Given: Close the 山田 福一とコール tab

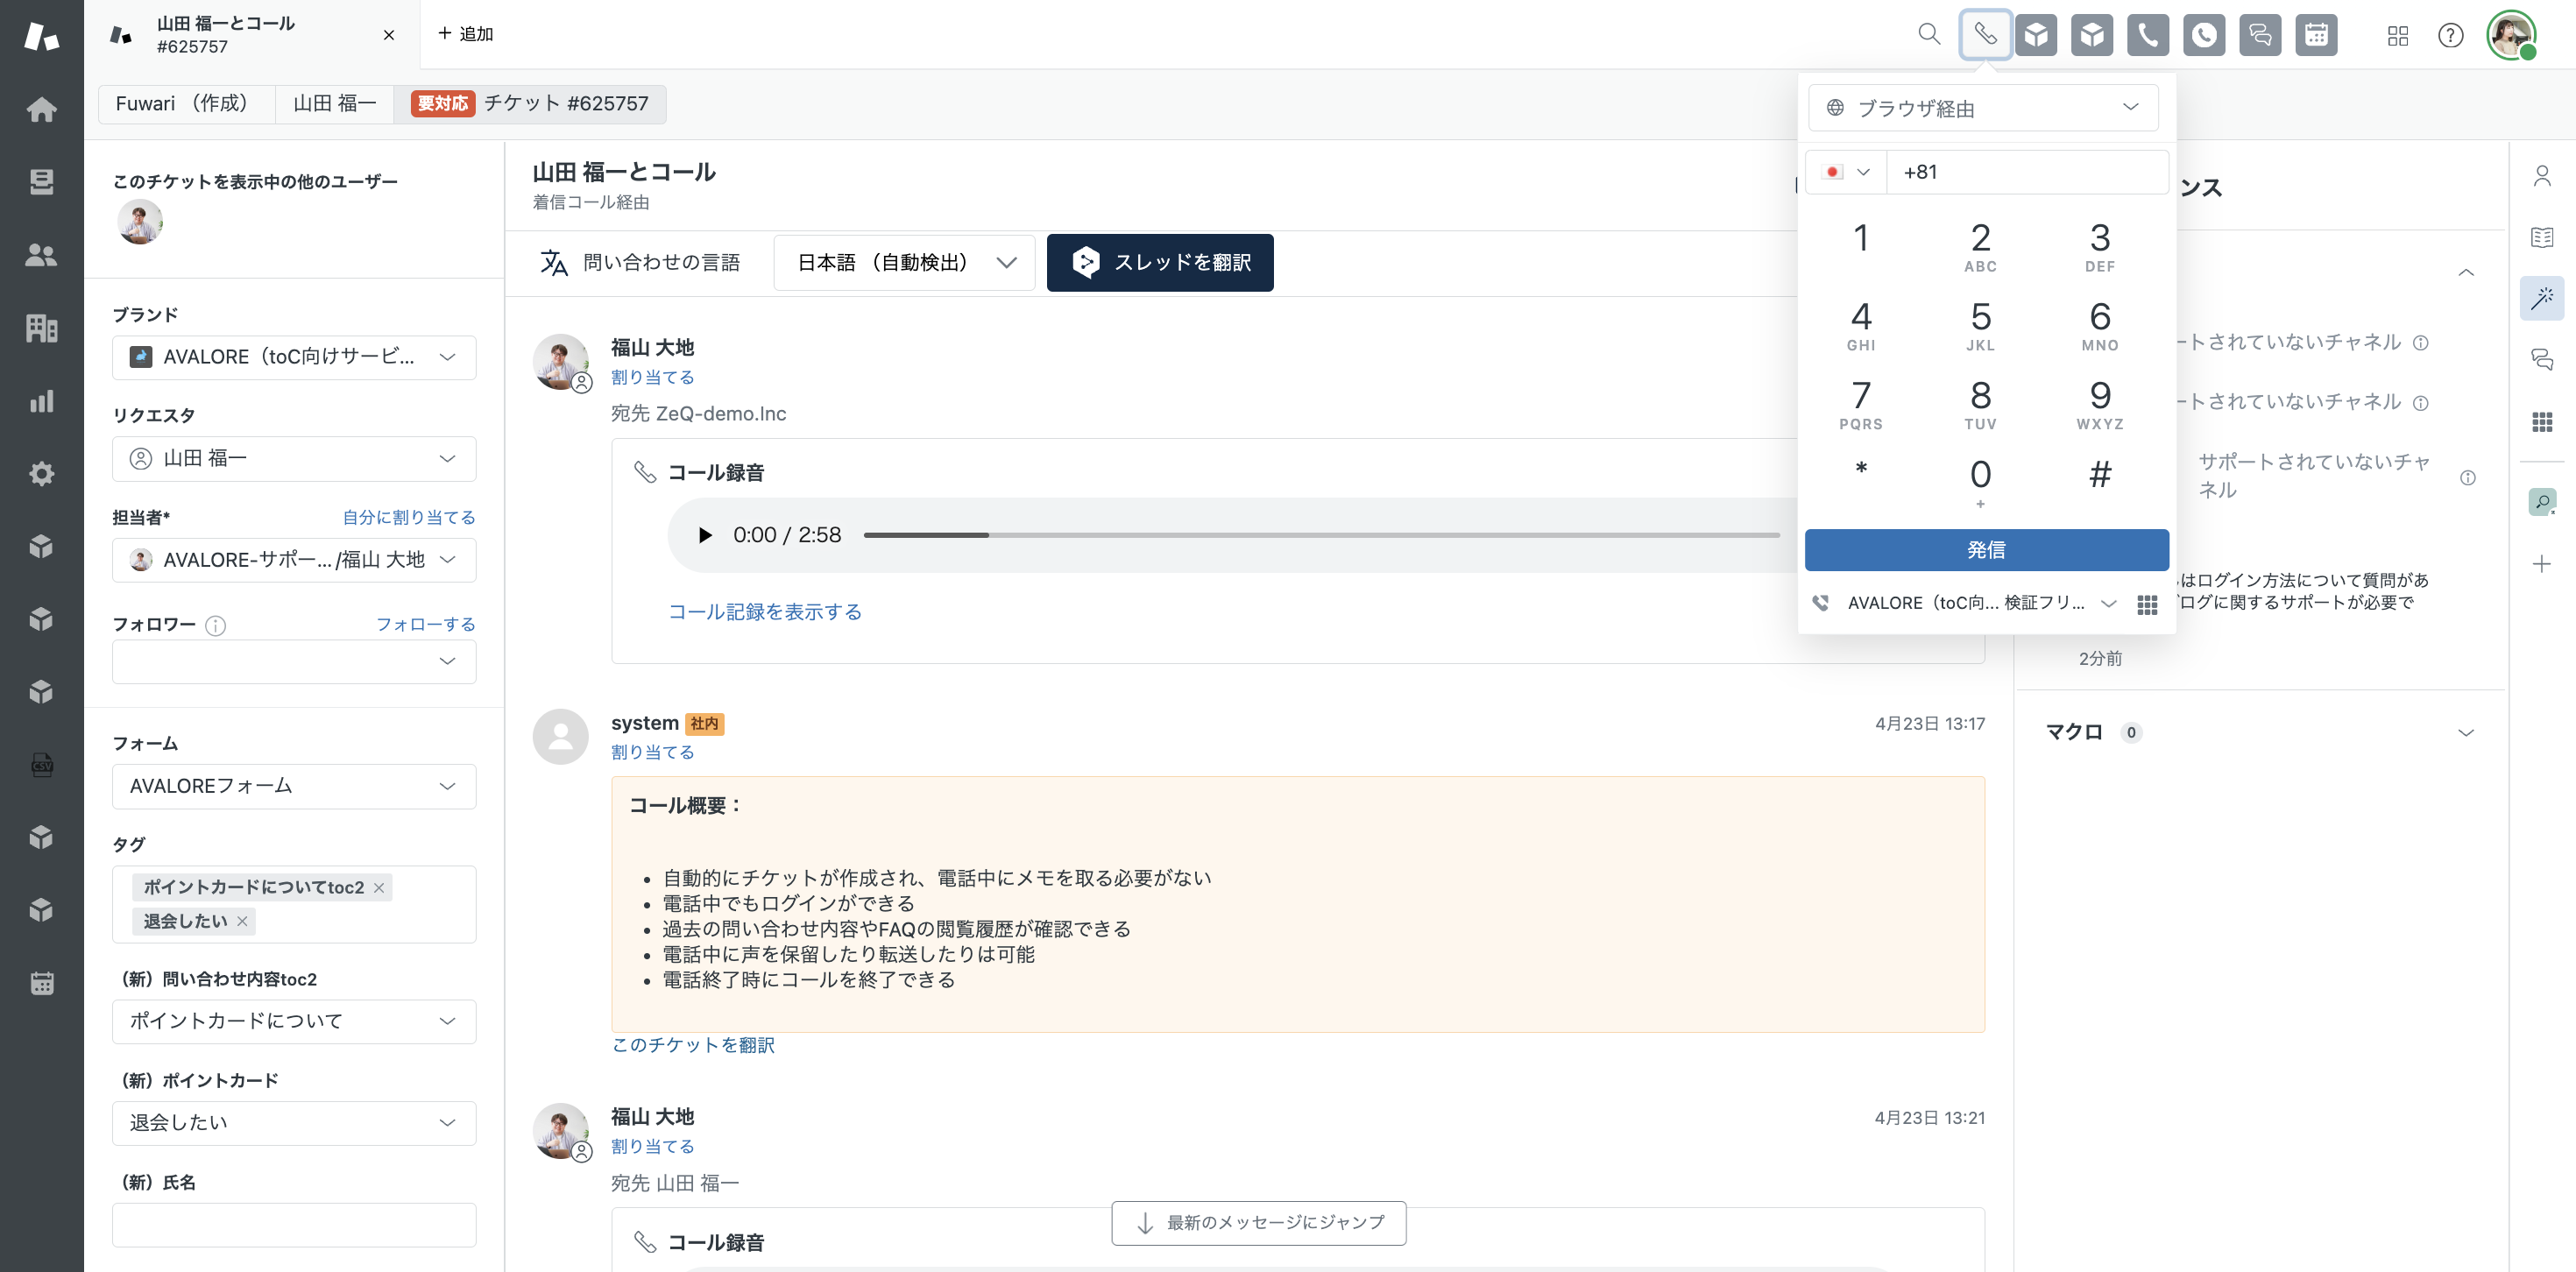Looking at the screenshot, I should [x=389, y=35].
